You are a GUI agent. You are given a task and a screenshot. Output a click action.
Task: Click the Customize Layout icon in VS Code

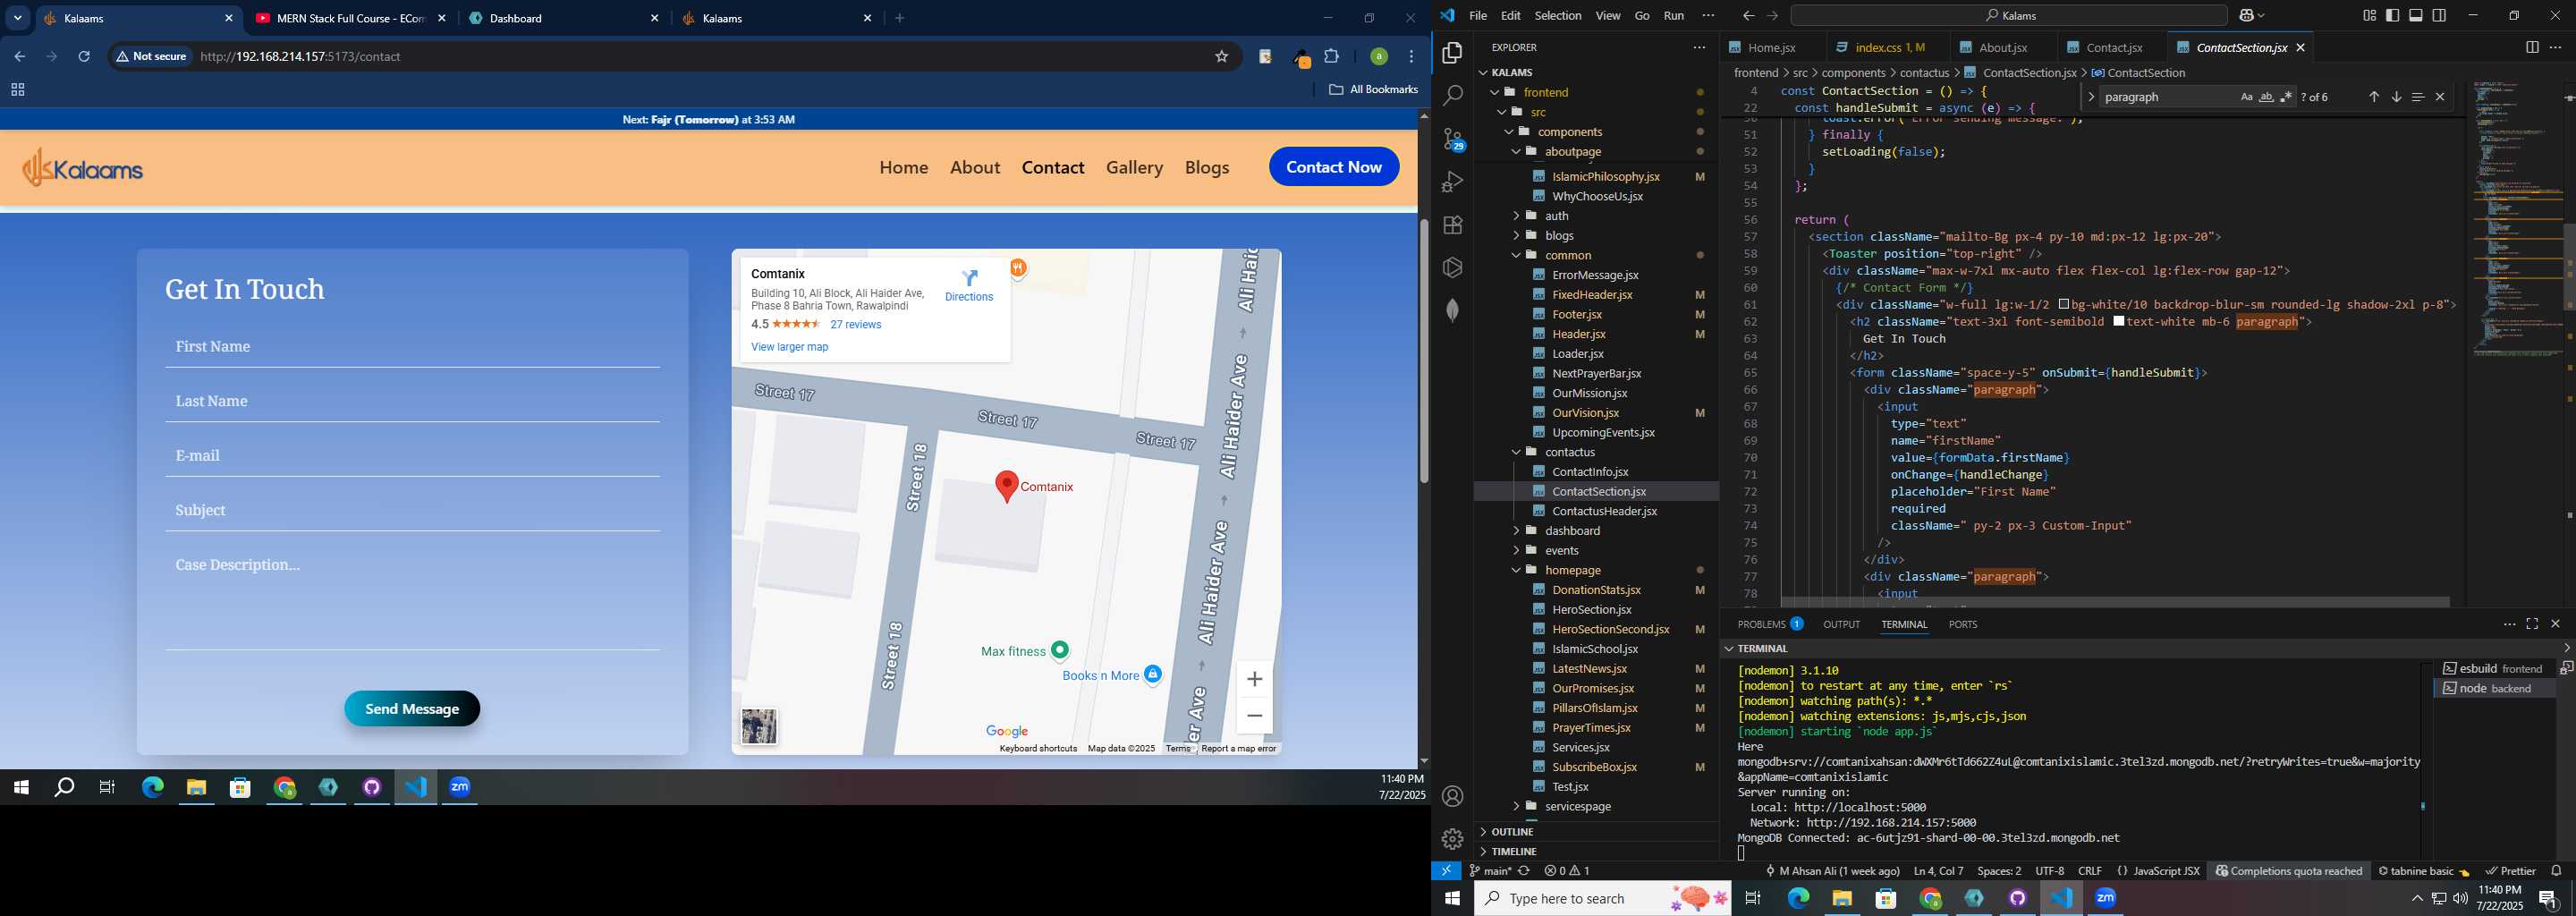[x=2369, y=16]
